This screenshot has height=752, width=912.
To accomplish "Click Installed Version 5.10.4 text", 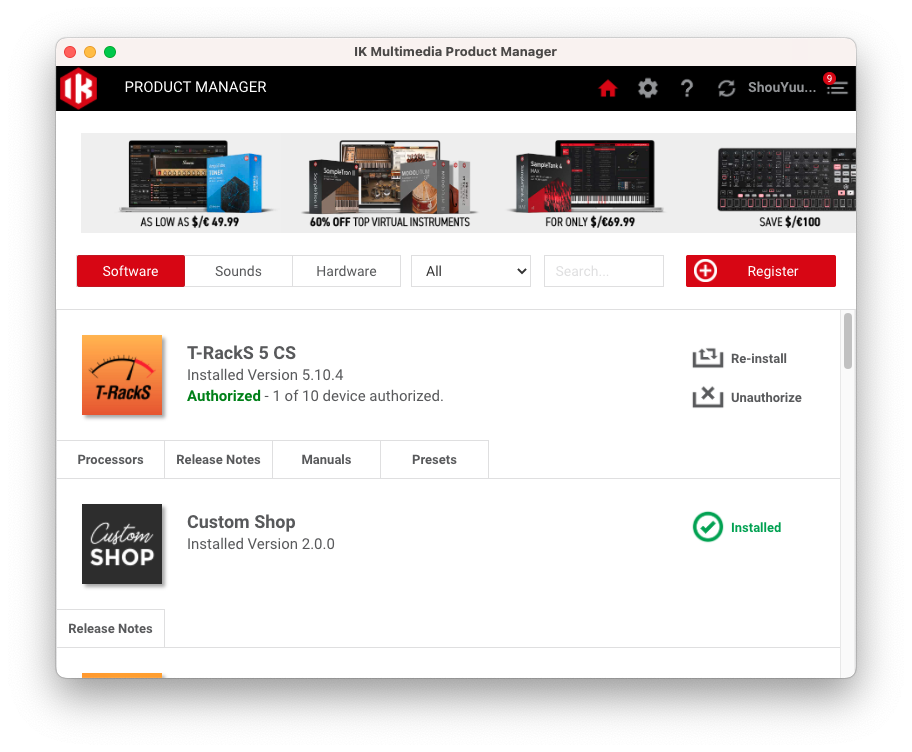I will 265,375.
